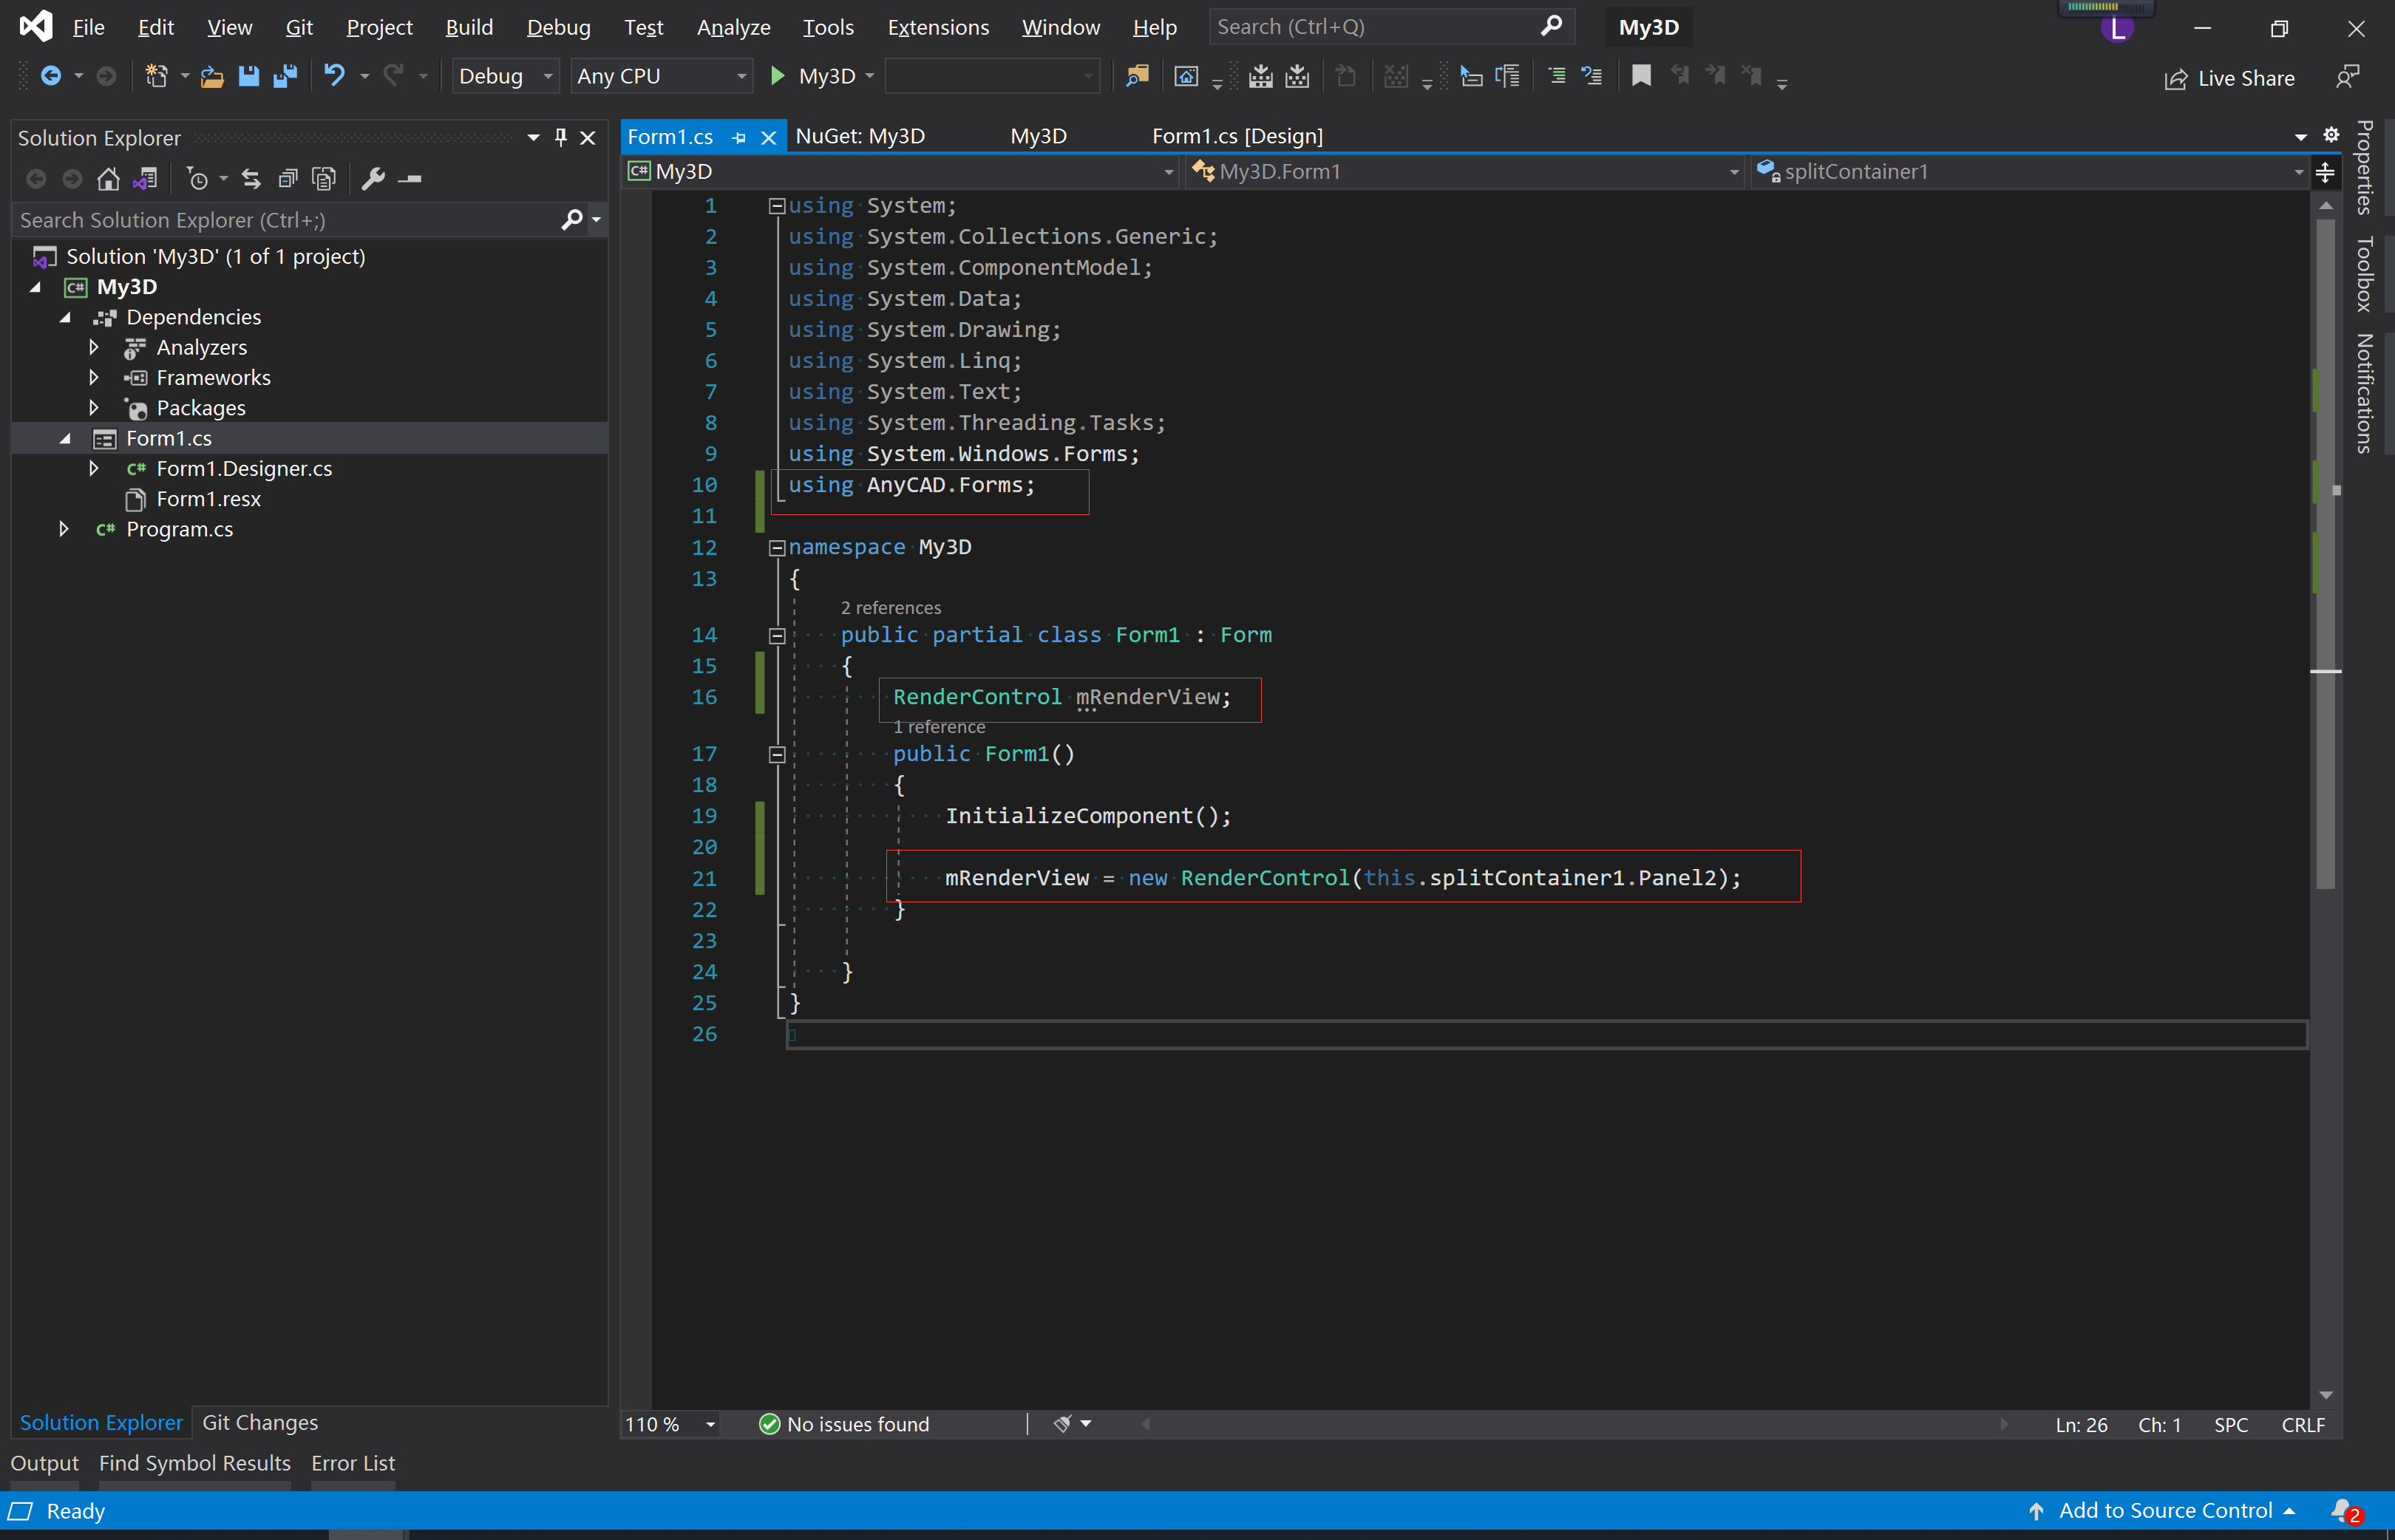The height and width of the screenshot is (1540, 2395).
Task: Click the editor tab settings gear icon
Action: coord(2331,135)
